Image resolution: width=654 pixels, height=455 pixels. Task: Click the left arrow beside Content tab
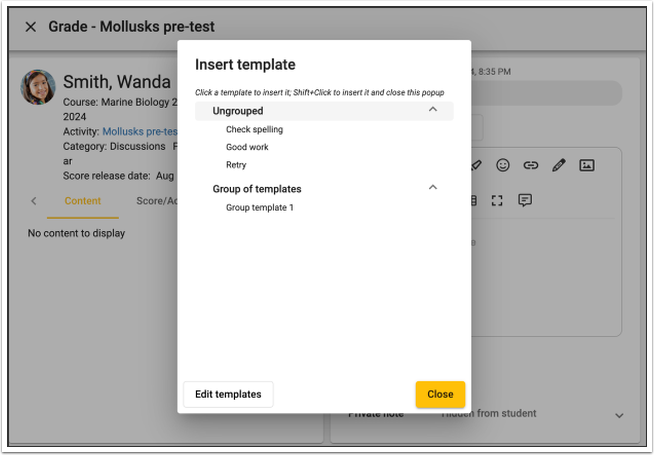(33, 201)
